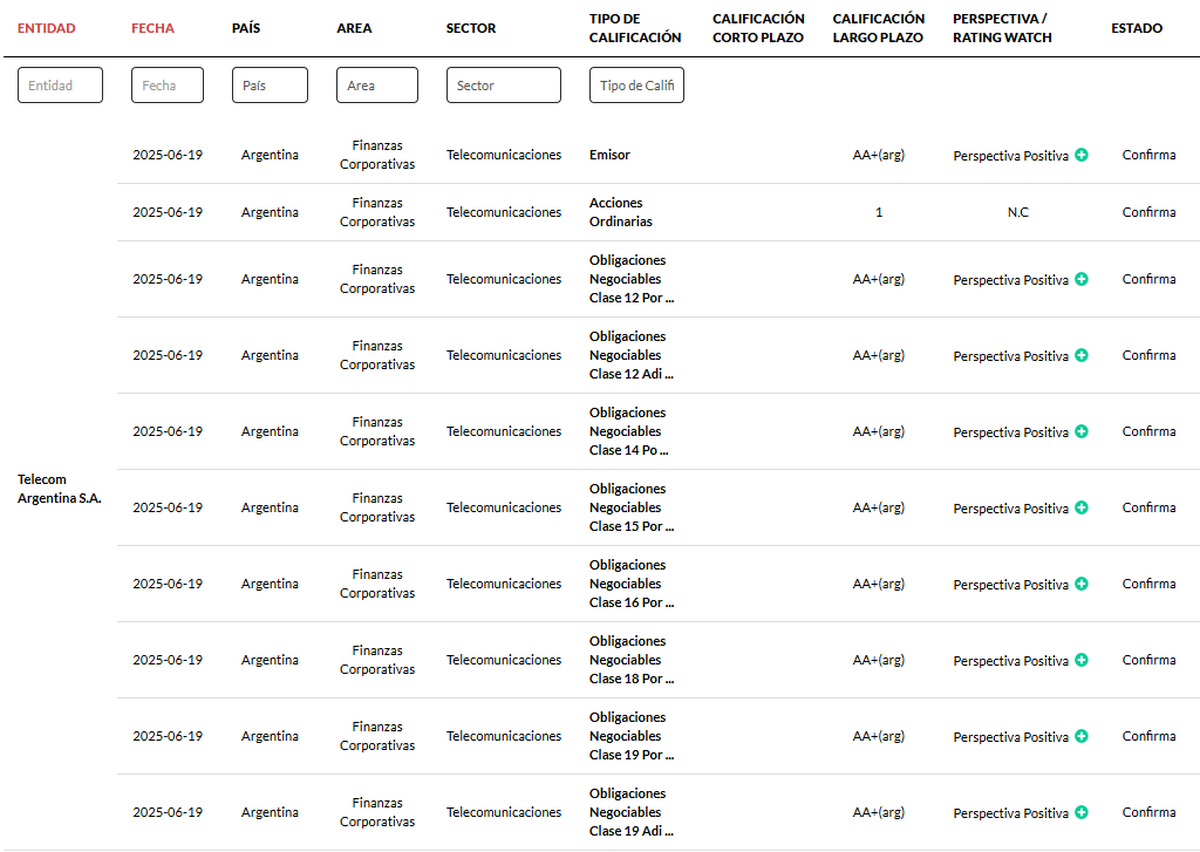Click the green plus icon in the Emisor row
Image resolution: width=1200 pixels, height=852 pixels.
coord(1081,156)
